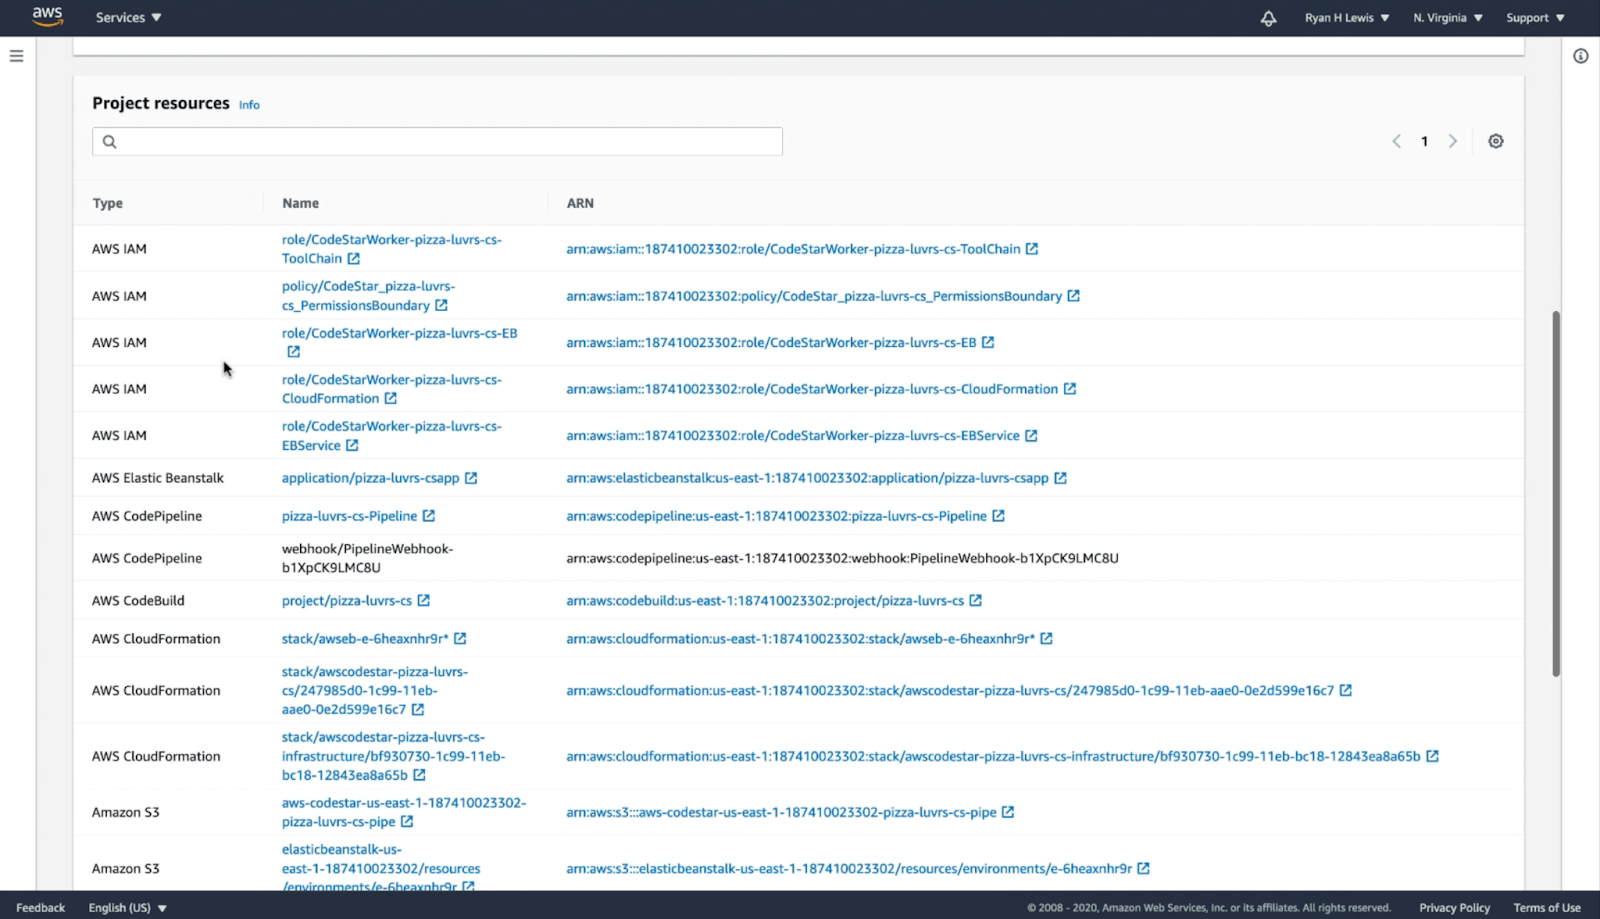Image resolution: width=1600 pixels, height=919 pixels.
Task: Click external icon after EBService ARN
Action: (x=1031, y=436)
